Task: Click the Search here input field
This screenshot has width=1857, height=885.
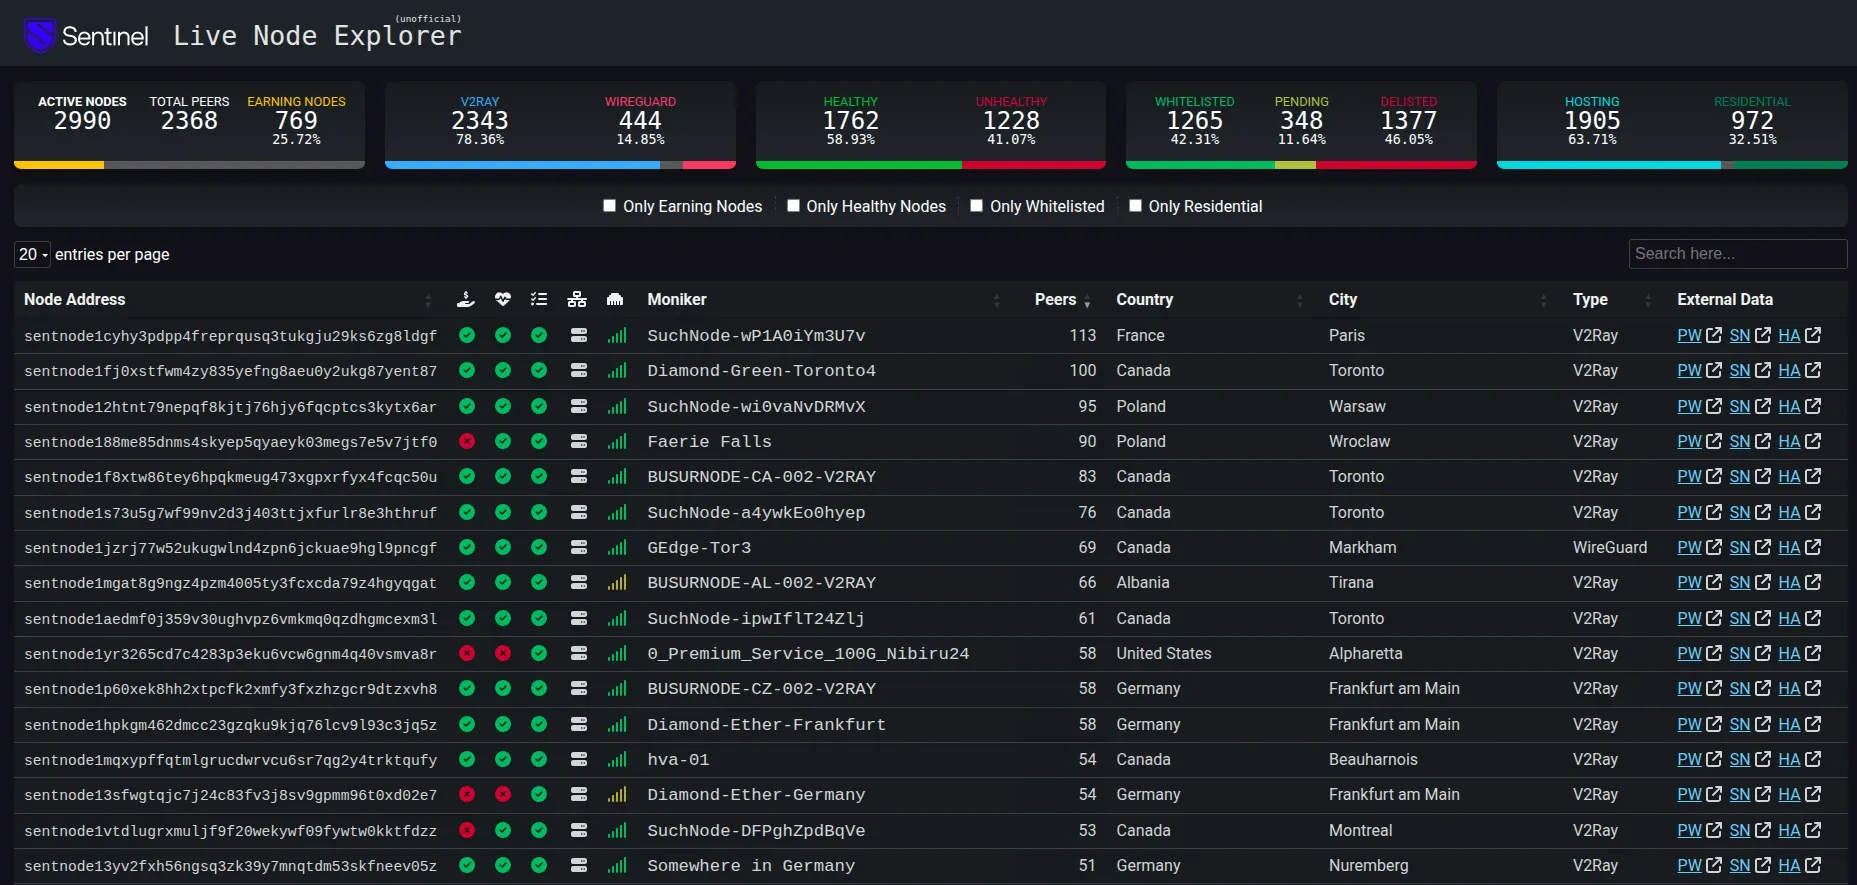Action: (1738, 254)
